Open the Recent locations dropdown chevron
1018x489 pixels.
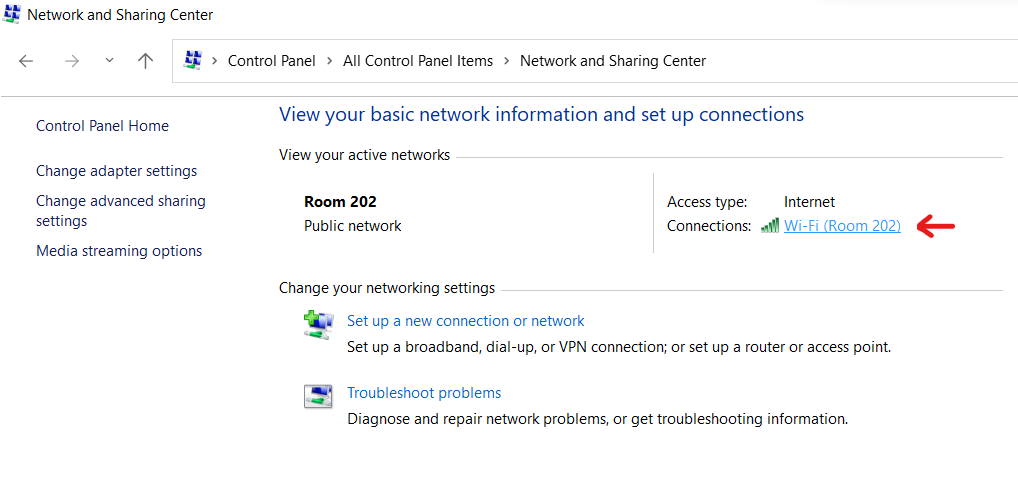[109, 61]
